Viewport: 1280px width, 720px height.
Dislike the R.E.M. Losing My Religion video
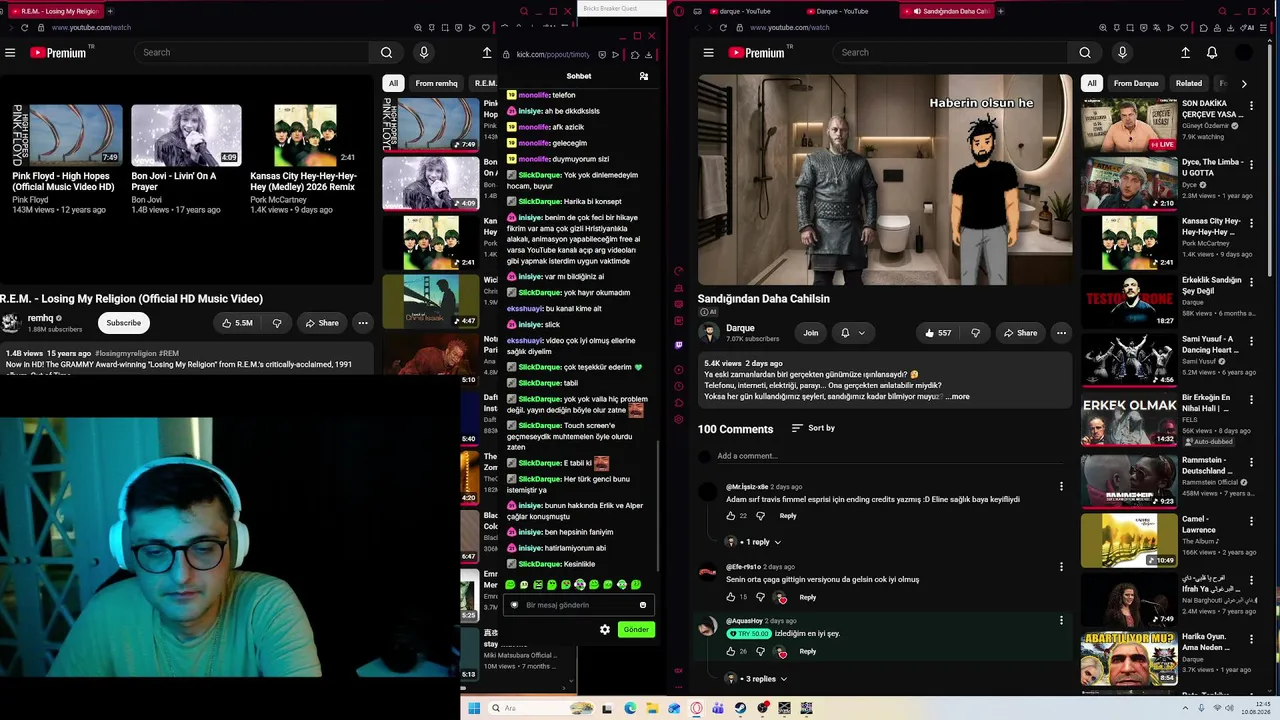pyautogui.click(x=277, y=323)
